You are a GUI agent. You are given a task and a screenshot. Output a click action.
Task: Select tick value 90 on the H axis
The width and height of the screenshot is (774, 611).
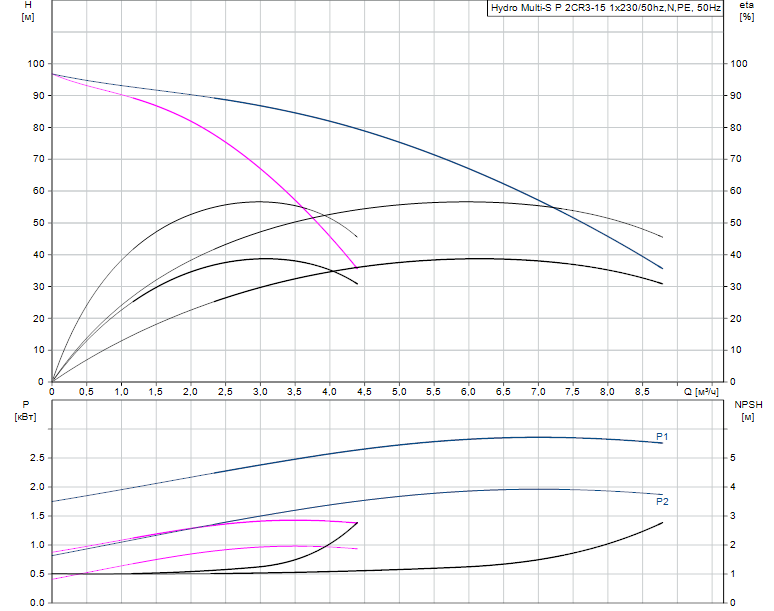39,96
